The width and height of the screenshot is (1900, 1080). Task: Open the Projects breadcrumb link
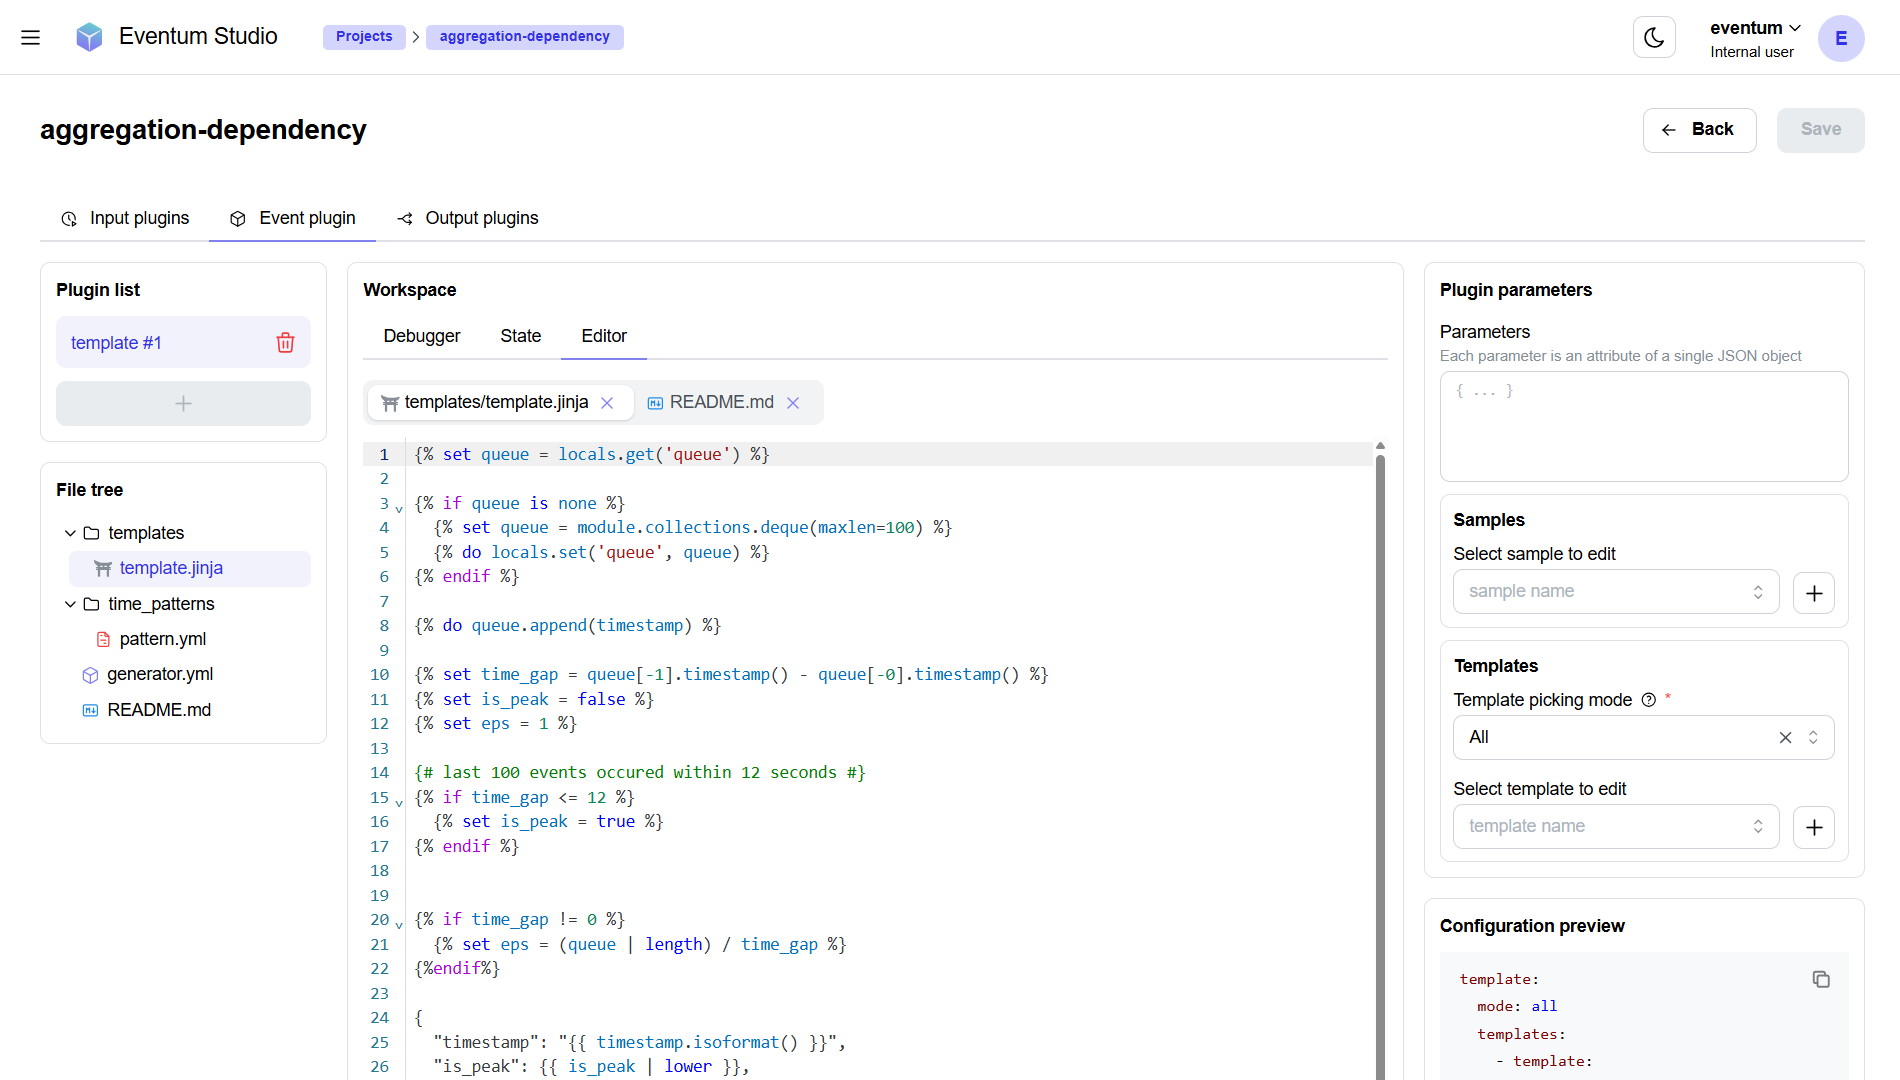click(364, 36)
